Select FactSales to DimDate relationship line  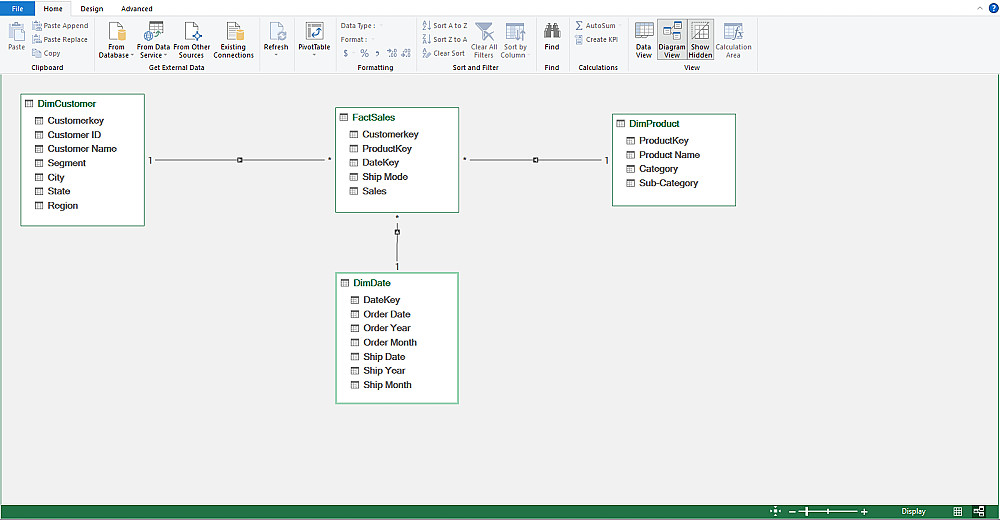click(397, 243)
